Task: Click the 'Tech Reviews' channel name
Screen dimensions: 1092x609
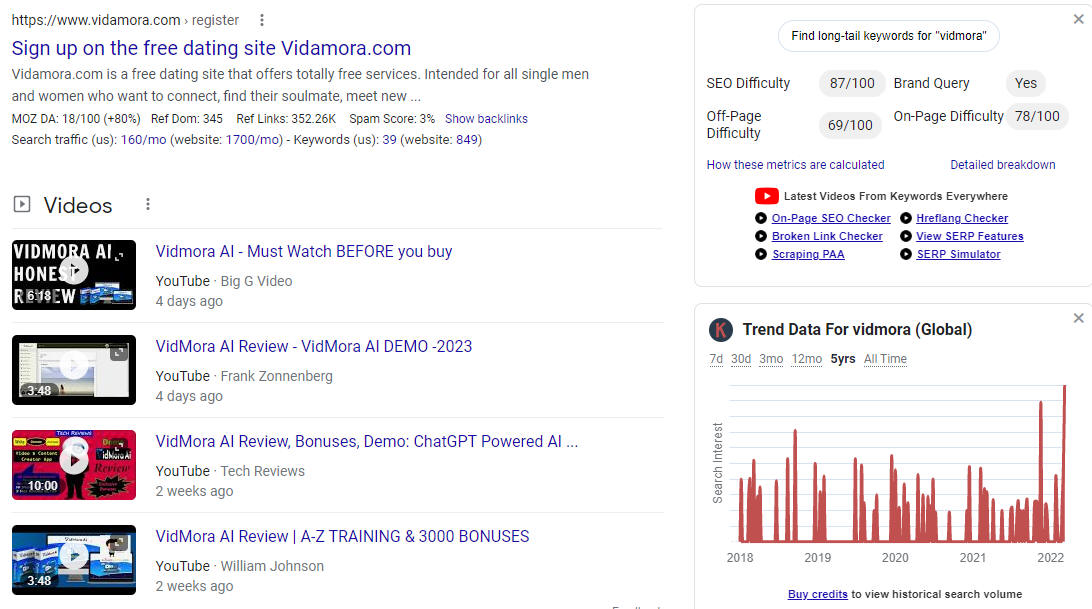Action: point(263,471)
